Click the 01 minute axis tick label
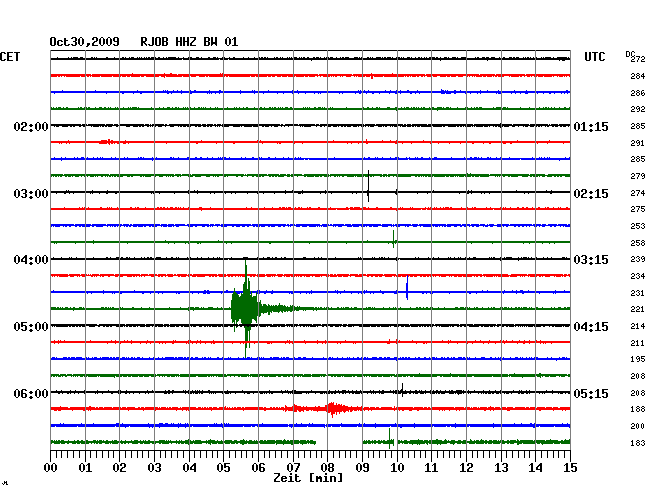650x494 pixels. 85,468
